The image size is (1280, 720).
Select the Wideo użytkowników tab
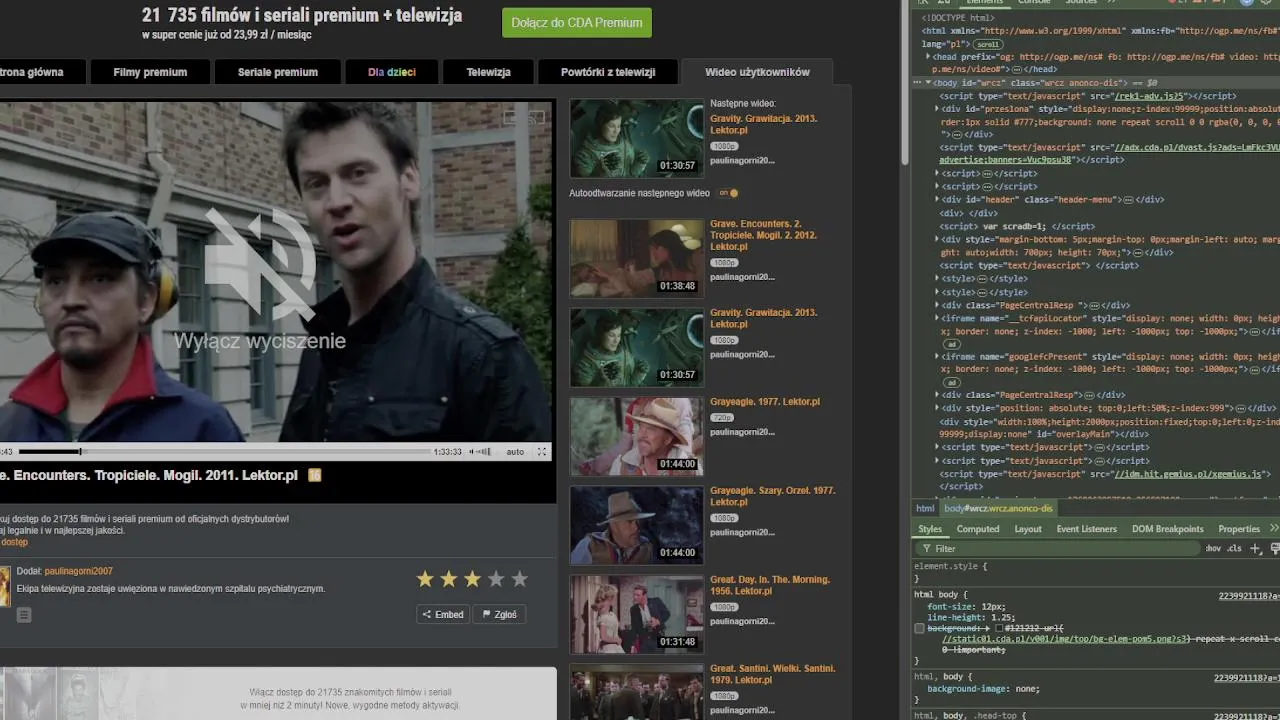click(x=757, y=72)
